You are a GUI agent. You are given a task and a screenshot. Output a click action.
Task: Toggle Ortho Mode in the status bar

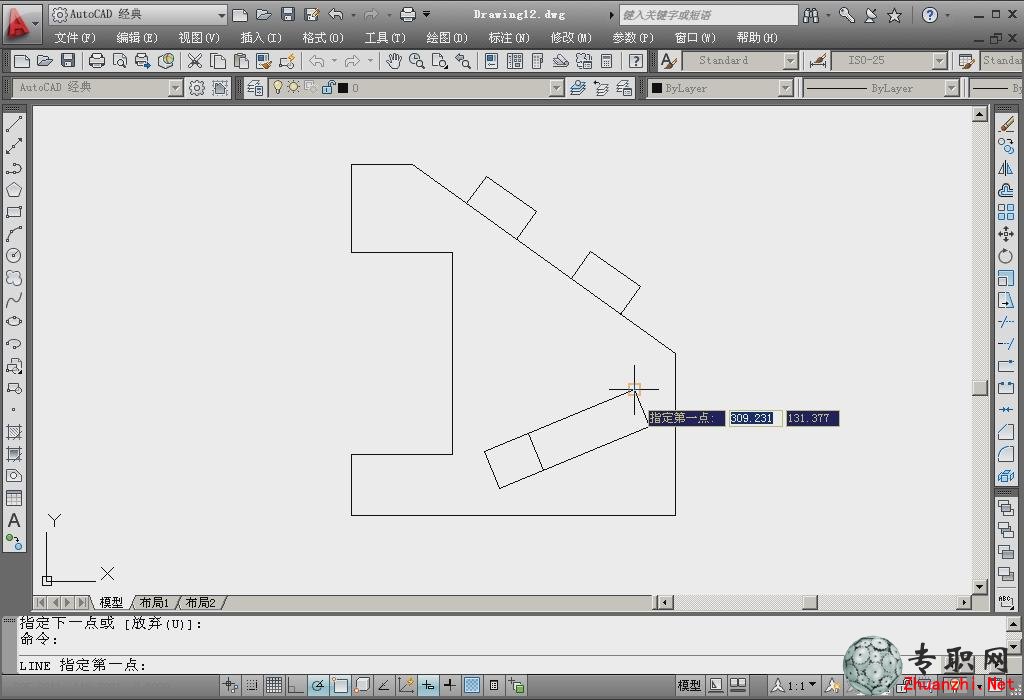point(296,685)
